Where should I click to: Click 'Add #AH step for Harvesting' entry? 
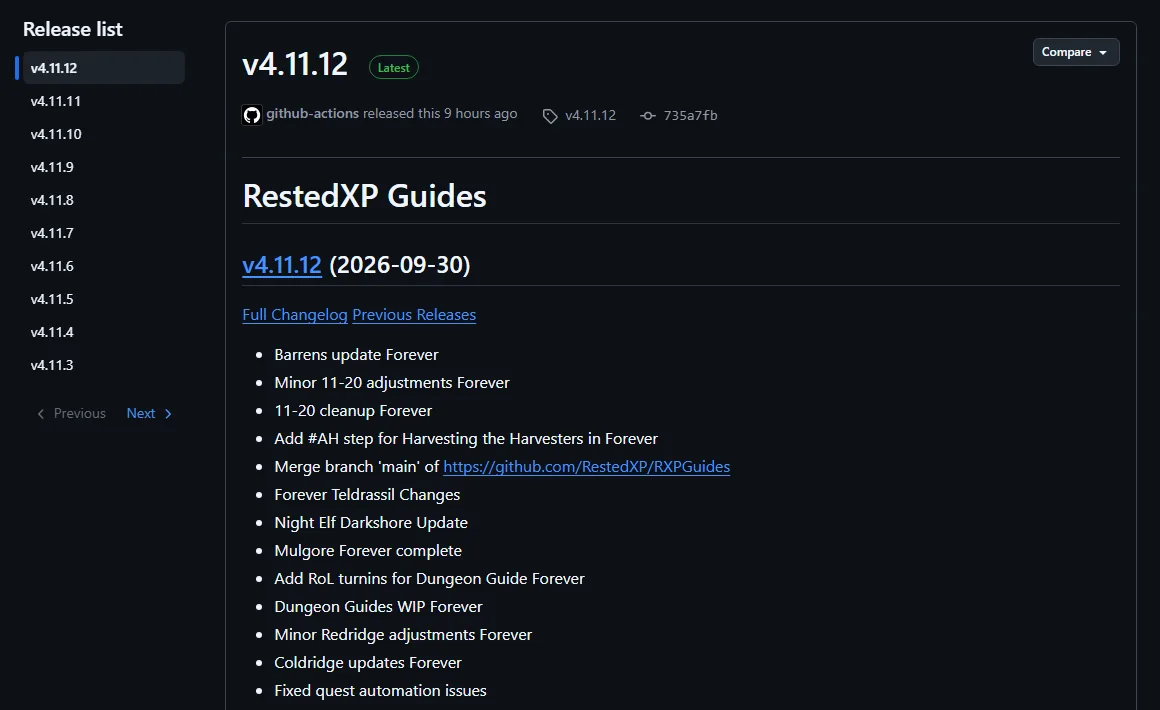(466, 439)
